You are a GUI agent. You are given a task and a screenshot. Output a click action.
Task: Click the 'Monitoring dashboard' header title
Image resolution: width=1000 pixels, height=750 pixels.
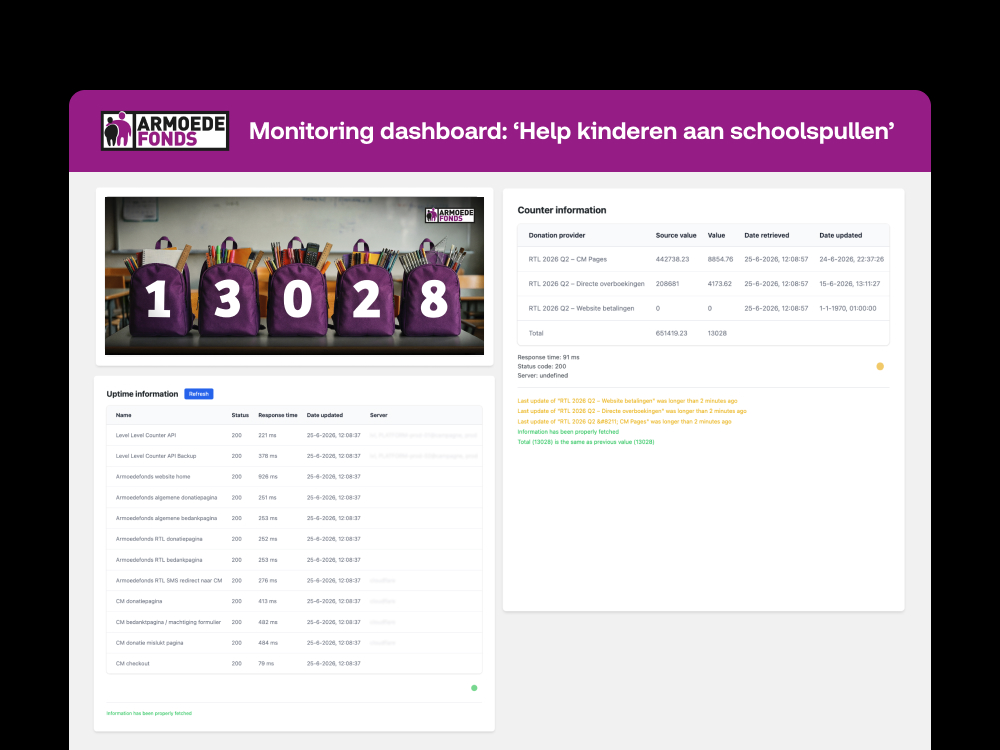pos(571,131)
